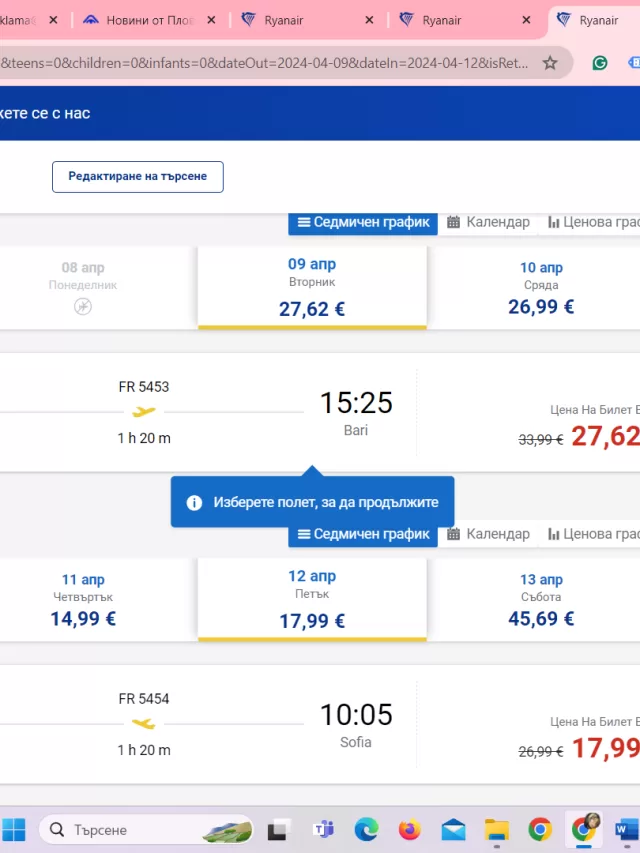Bookmark this page with the star icon
This screenshot has width=640, height=853.
click(x=550, y=63)
